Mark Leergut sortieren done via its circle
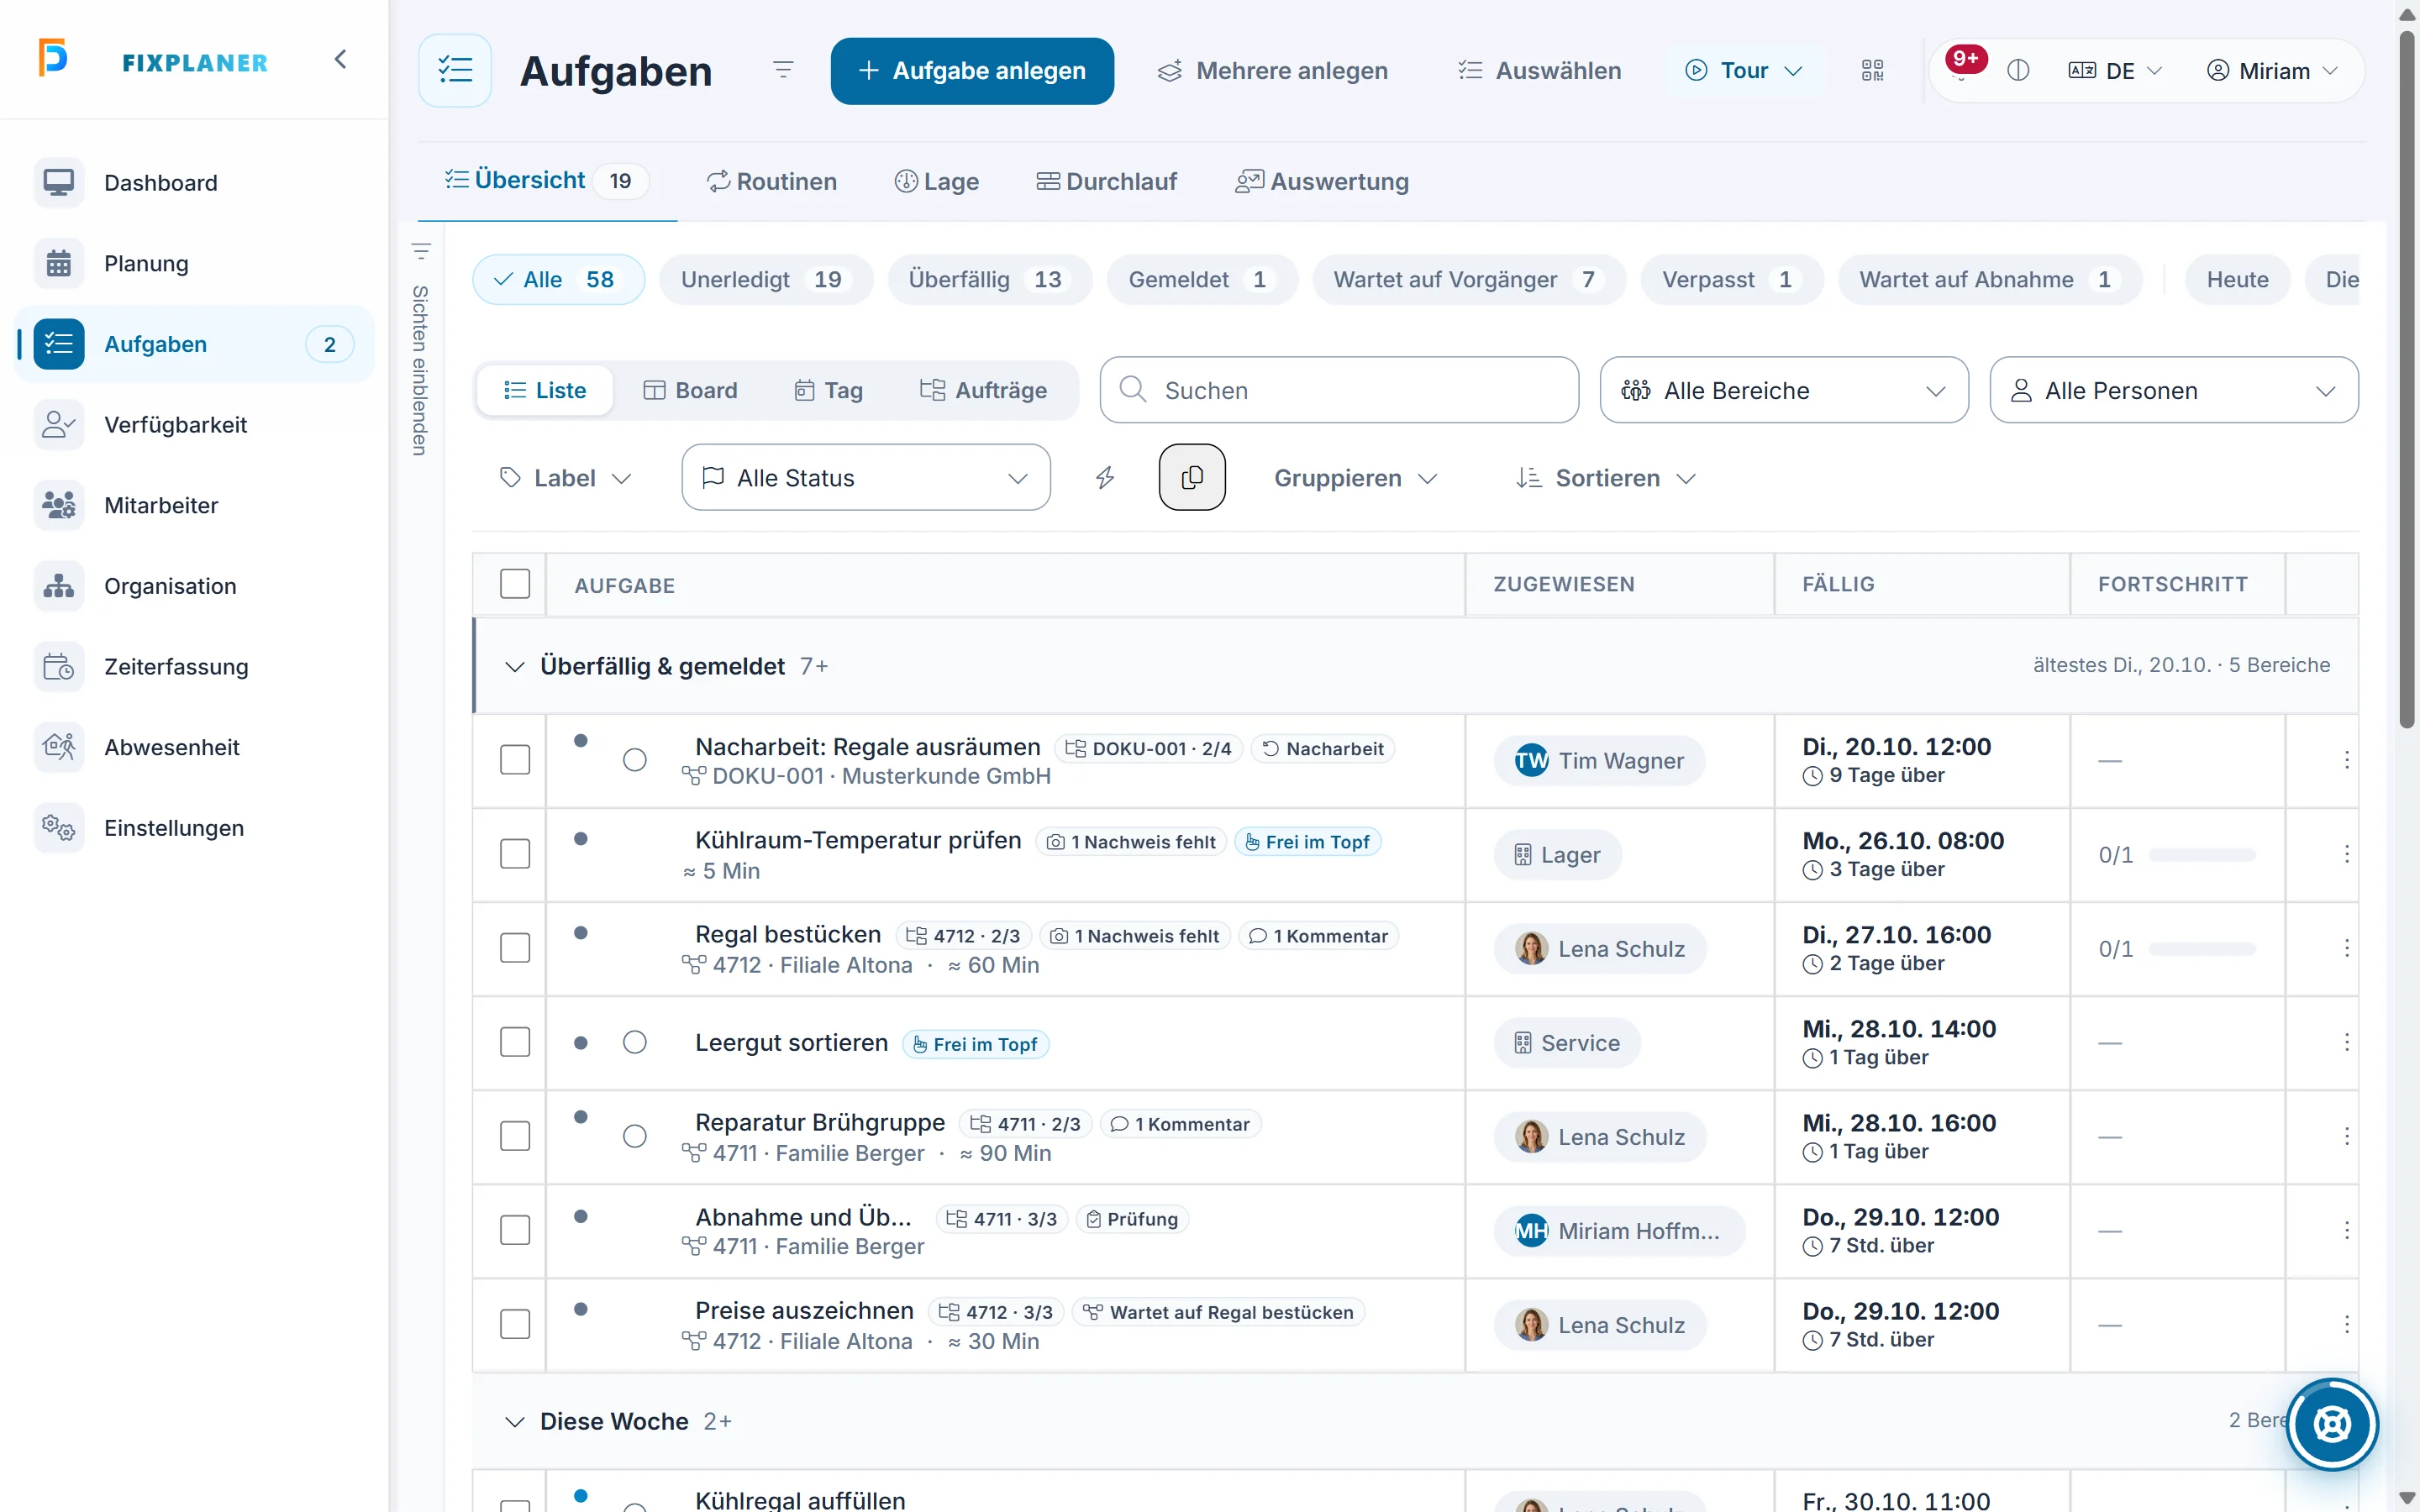Screen dimensions: 2420x1512 tap(635, 1042)
